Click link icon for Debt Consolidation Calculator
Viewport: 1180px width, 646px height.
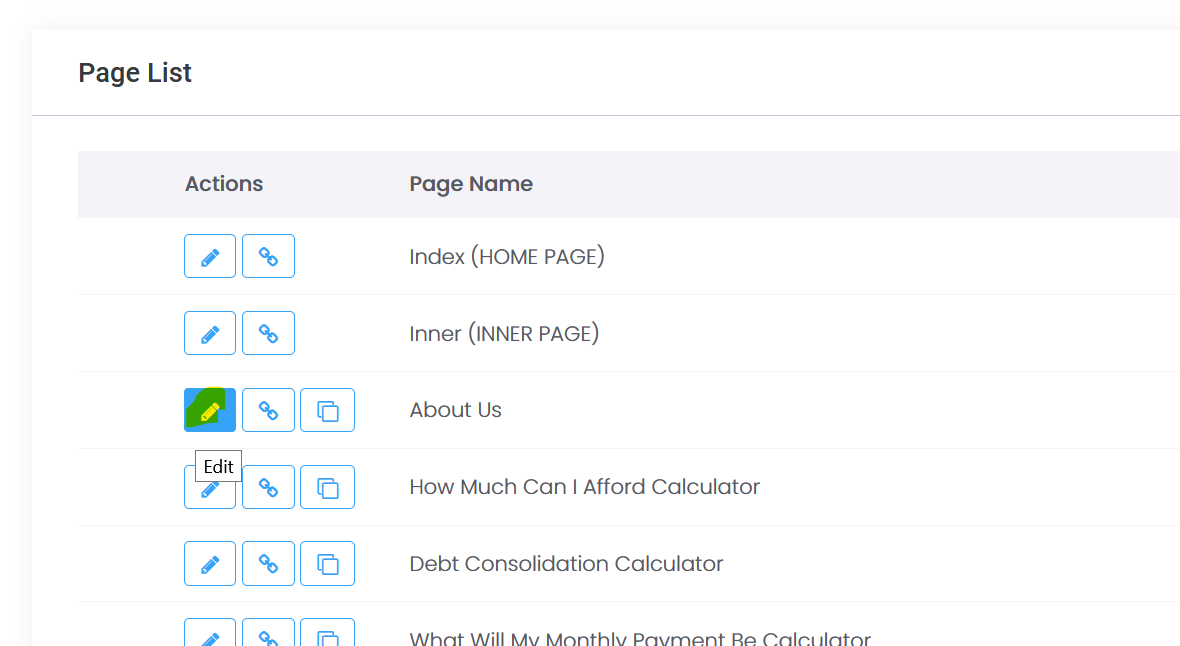268,564
